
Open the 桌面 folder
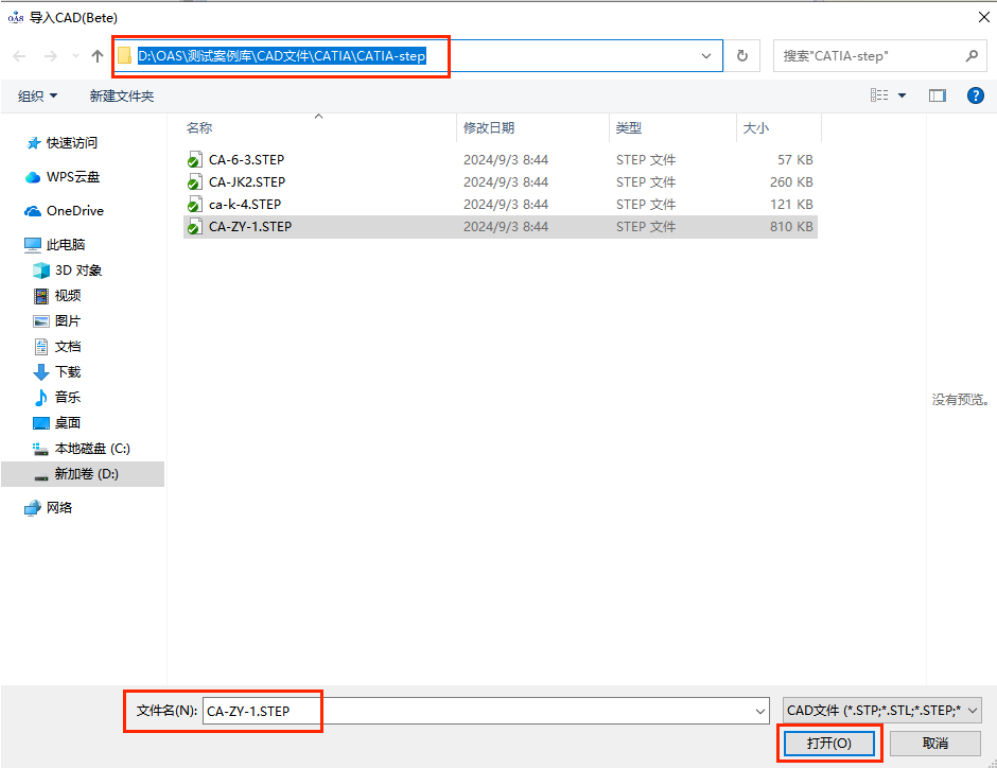point(57,423)
